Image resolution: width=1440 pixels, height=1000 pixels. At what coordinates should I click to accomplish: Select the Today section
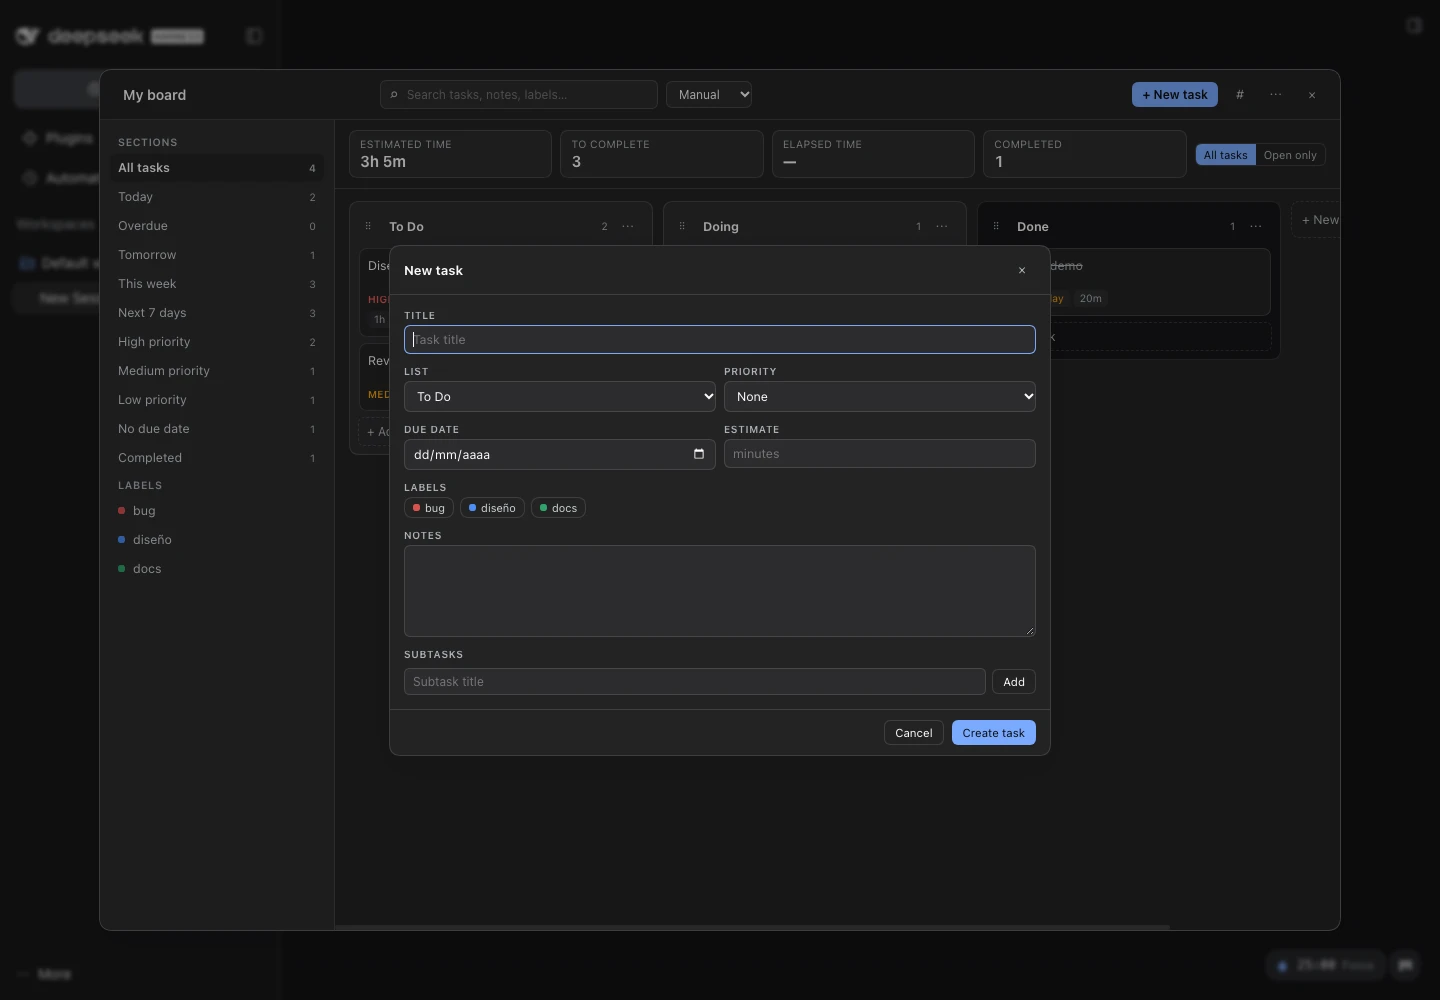click(217, 197)
